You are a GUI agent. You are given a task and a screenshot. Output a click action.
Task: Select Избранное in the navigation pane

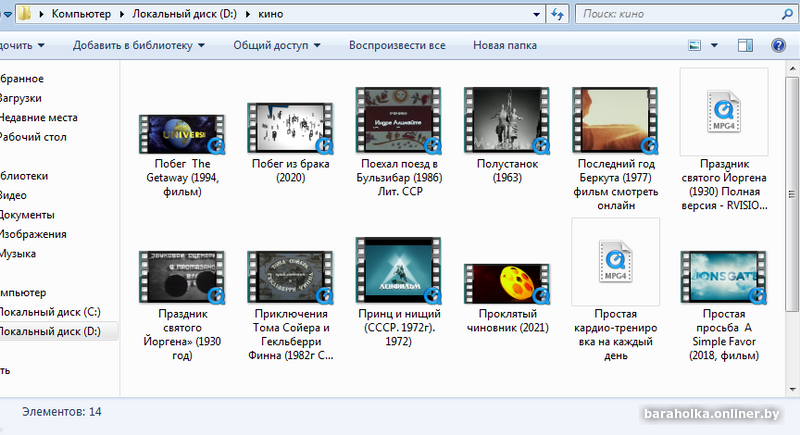[x=22, y=79]
